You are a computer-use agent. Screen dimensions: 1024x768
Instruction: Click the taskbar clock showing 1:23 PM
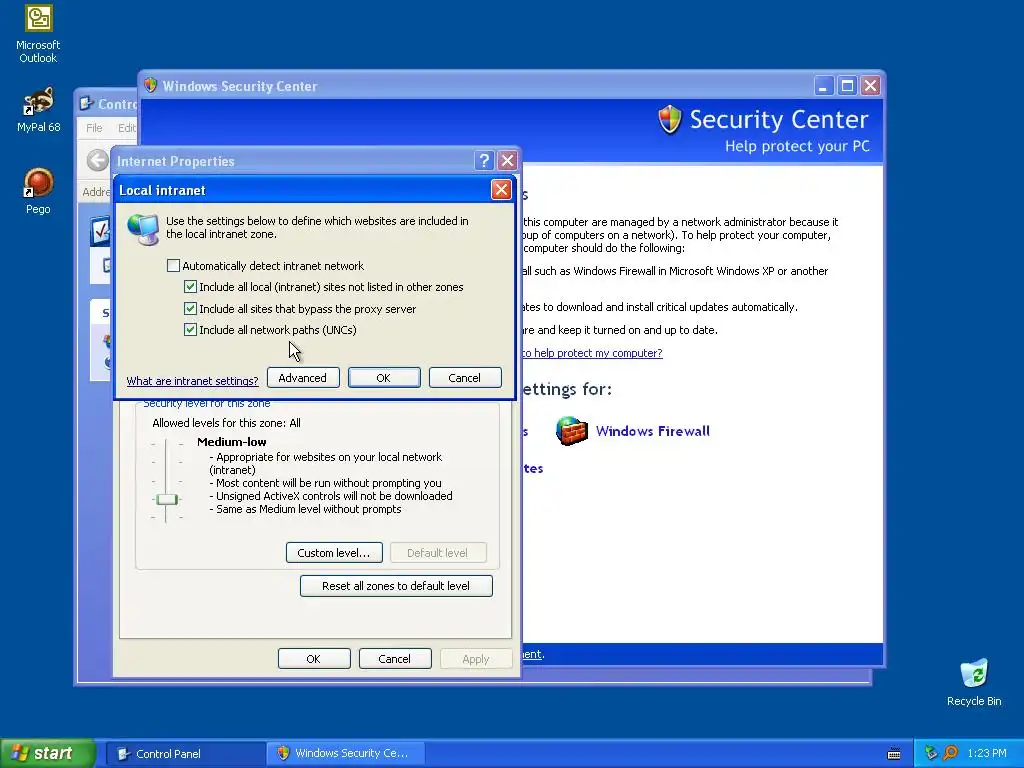tap(987, 753)
